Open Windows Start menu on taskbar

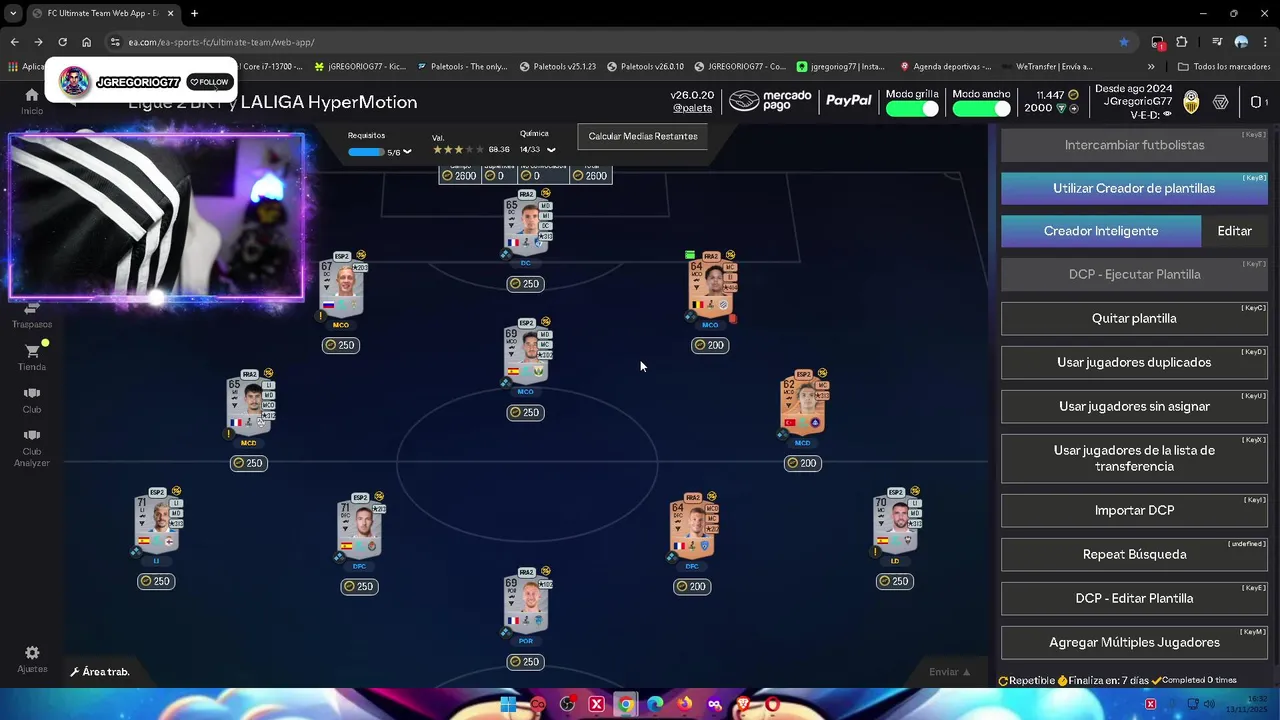pyautogui.click(x=508, y=704)
